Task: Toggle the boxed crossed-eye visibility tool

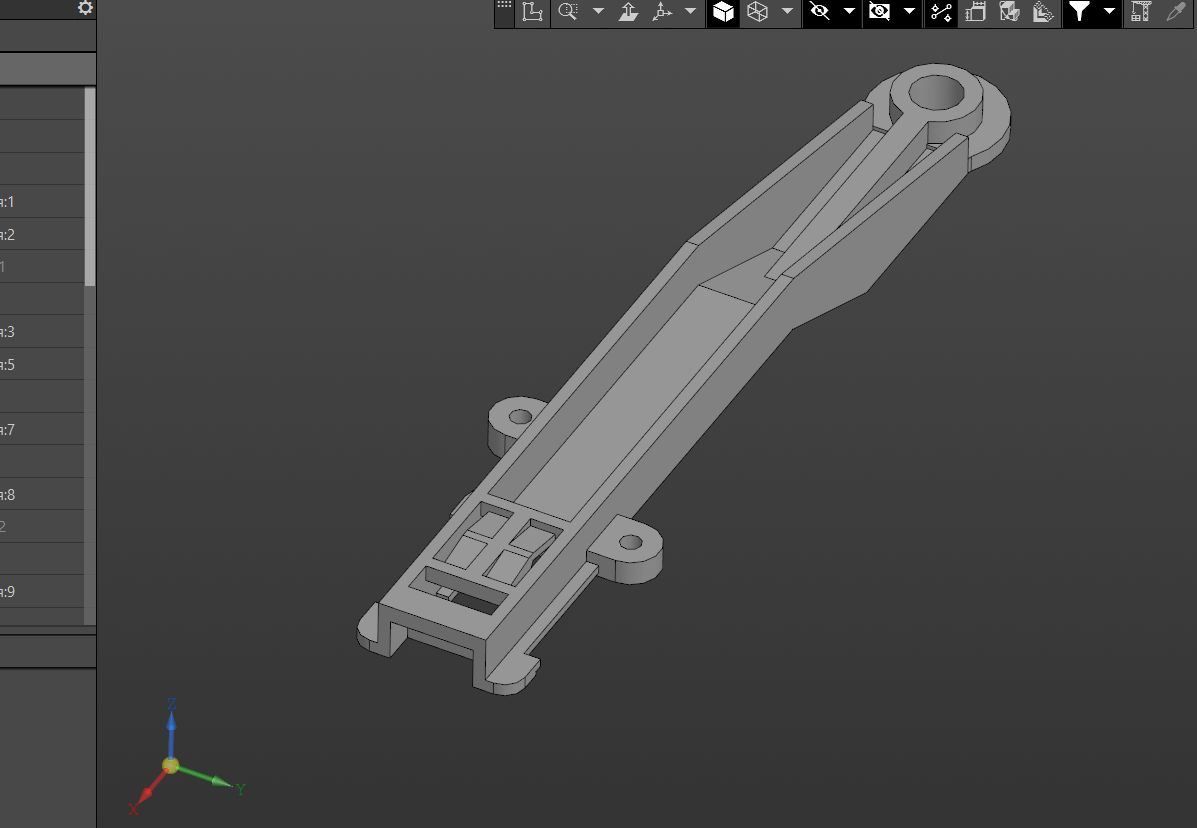Action: (x=879, y=11)
